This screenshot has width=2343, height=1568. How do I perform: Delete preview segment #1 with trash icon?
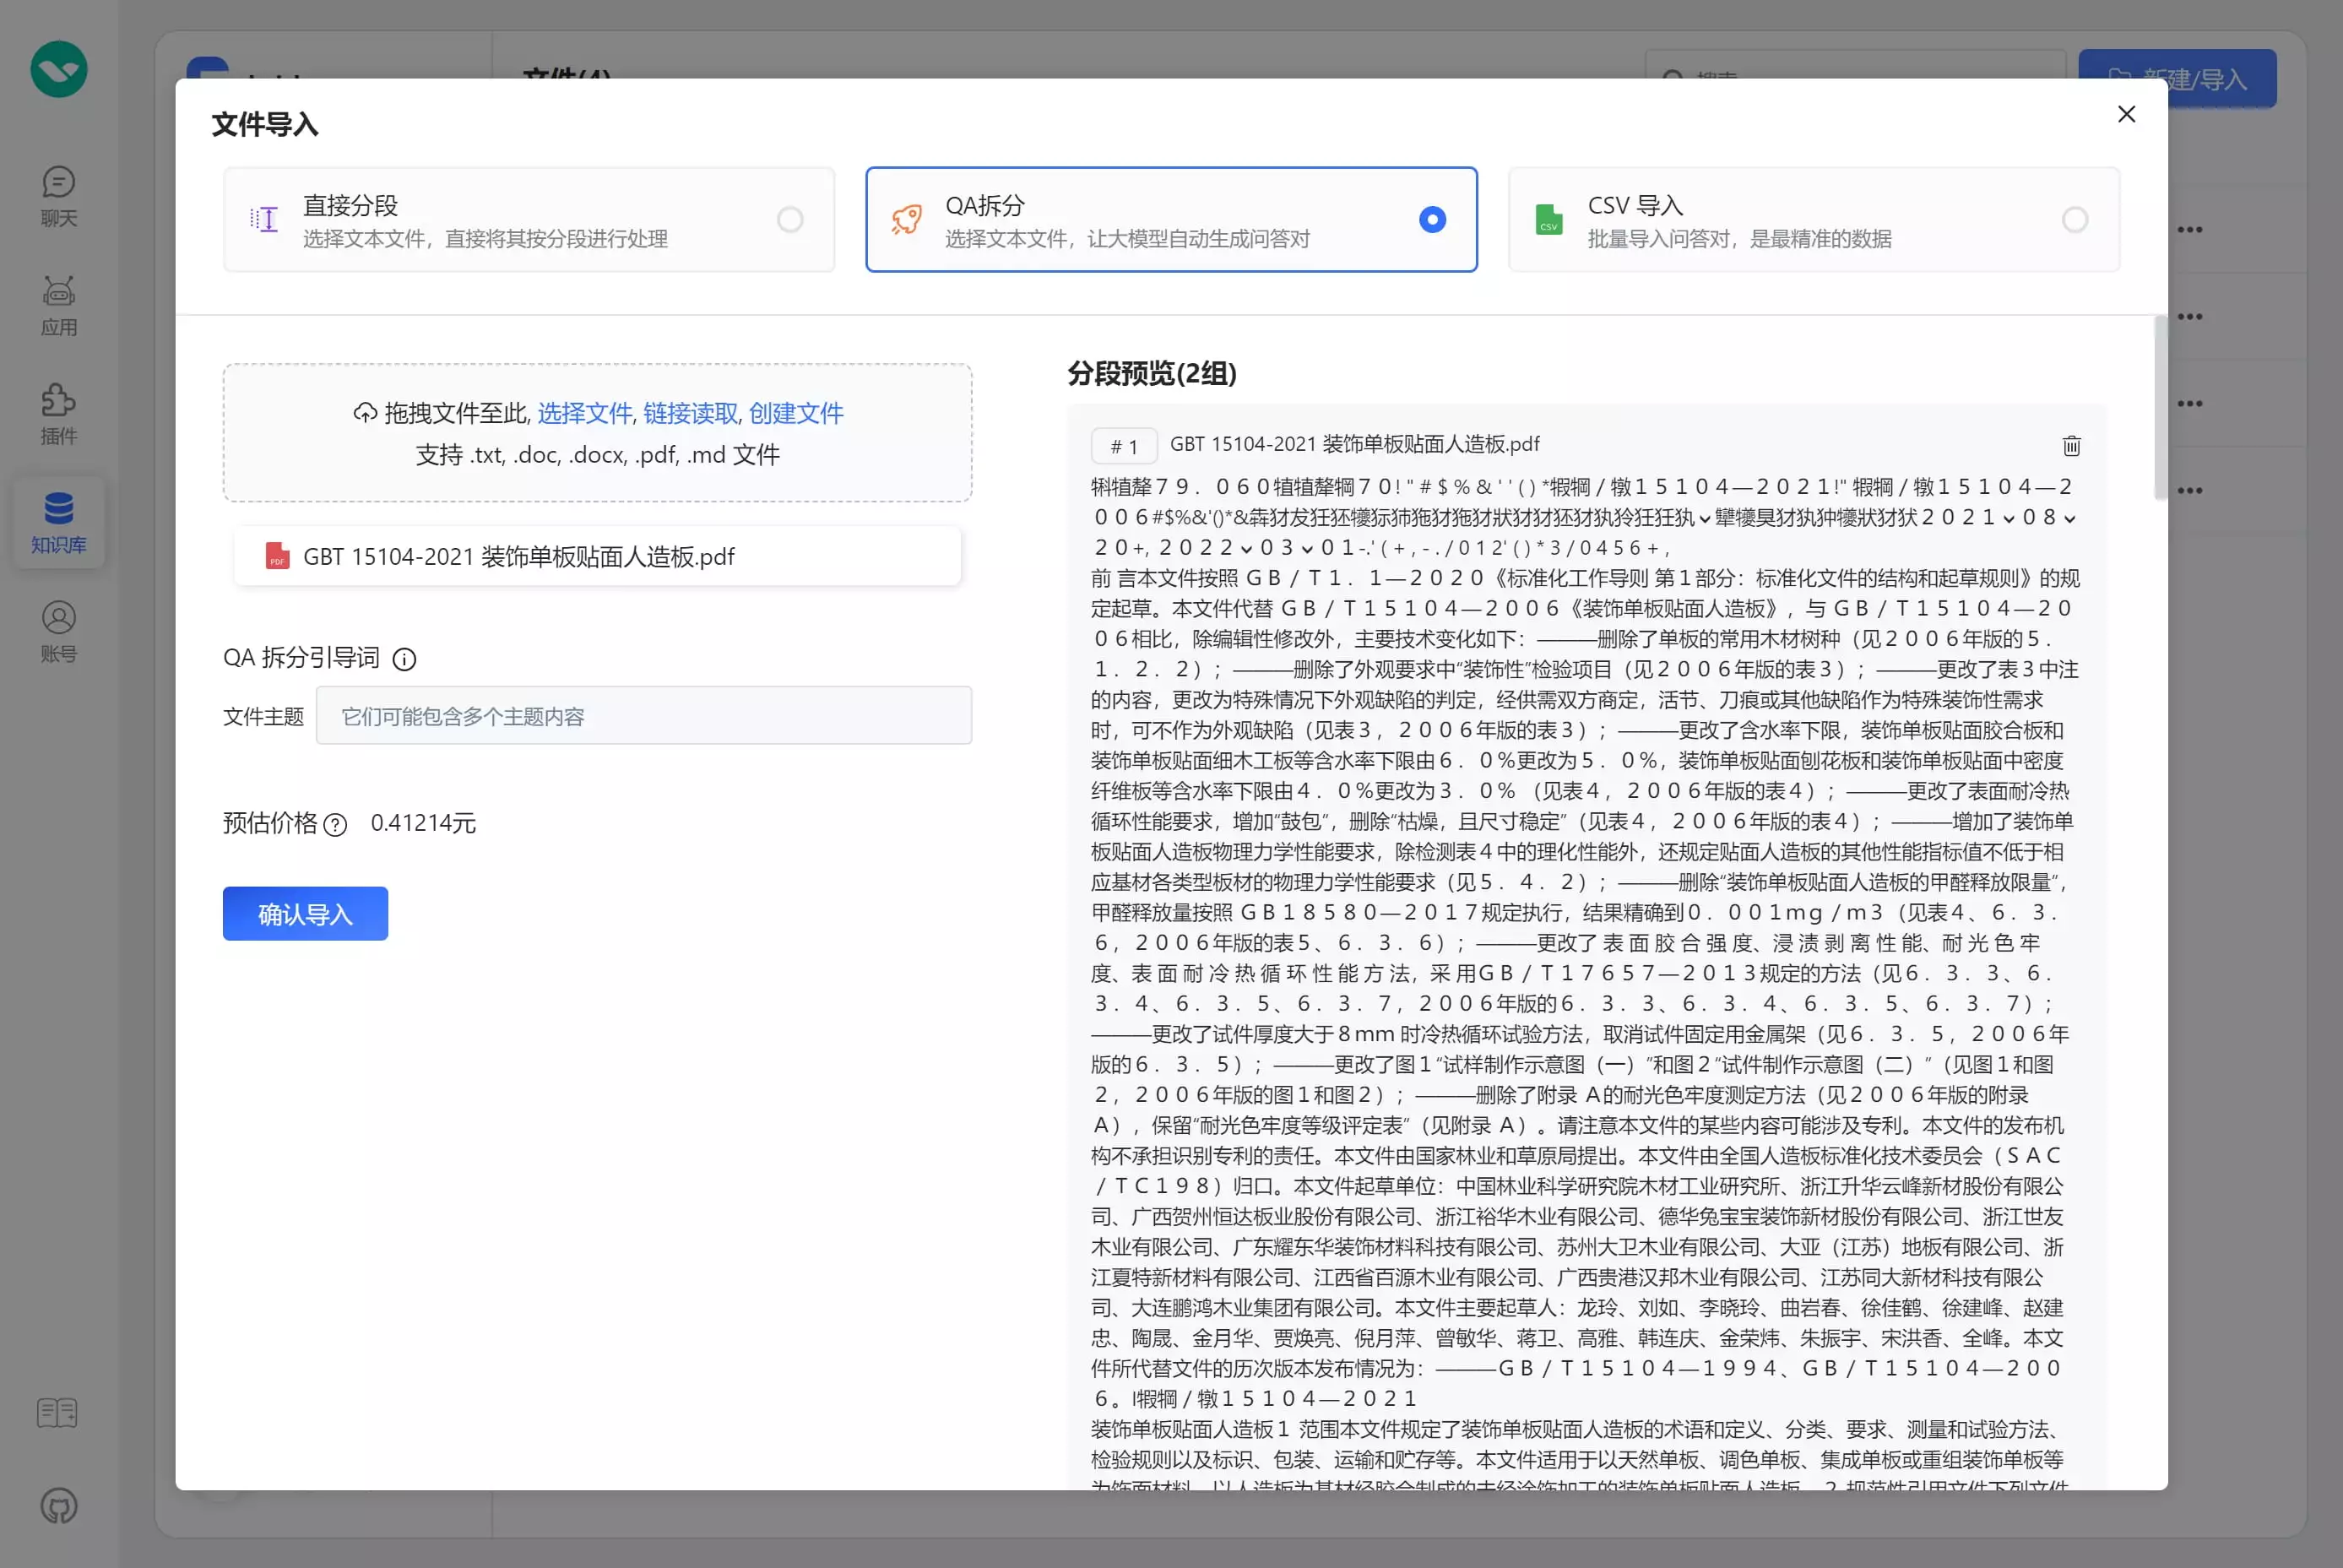(2071, 446)
